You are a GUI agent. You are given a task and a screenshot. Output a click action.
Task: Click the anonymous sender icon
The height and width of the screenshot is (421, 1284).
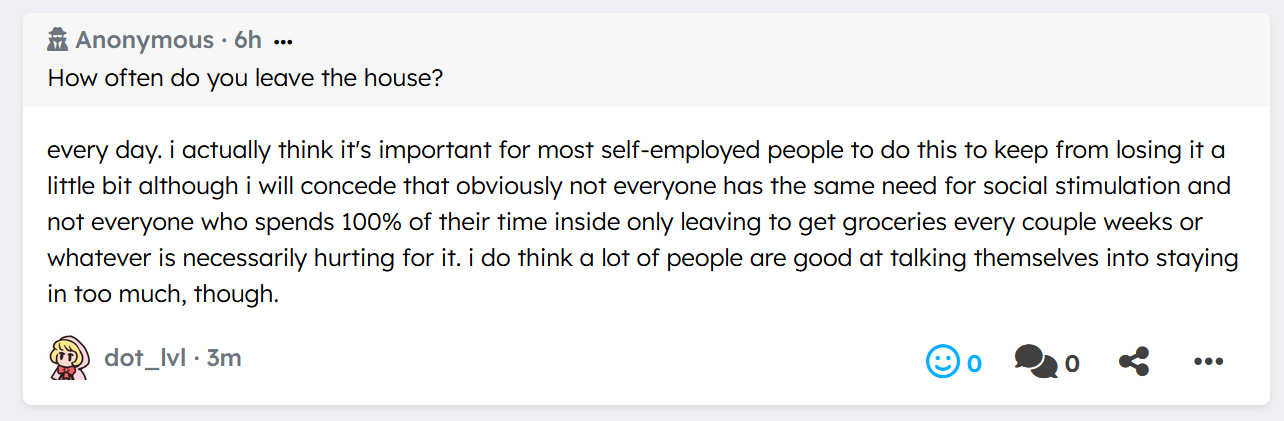[x=58, y=40]
